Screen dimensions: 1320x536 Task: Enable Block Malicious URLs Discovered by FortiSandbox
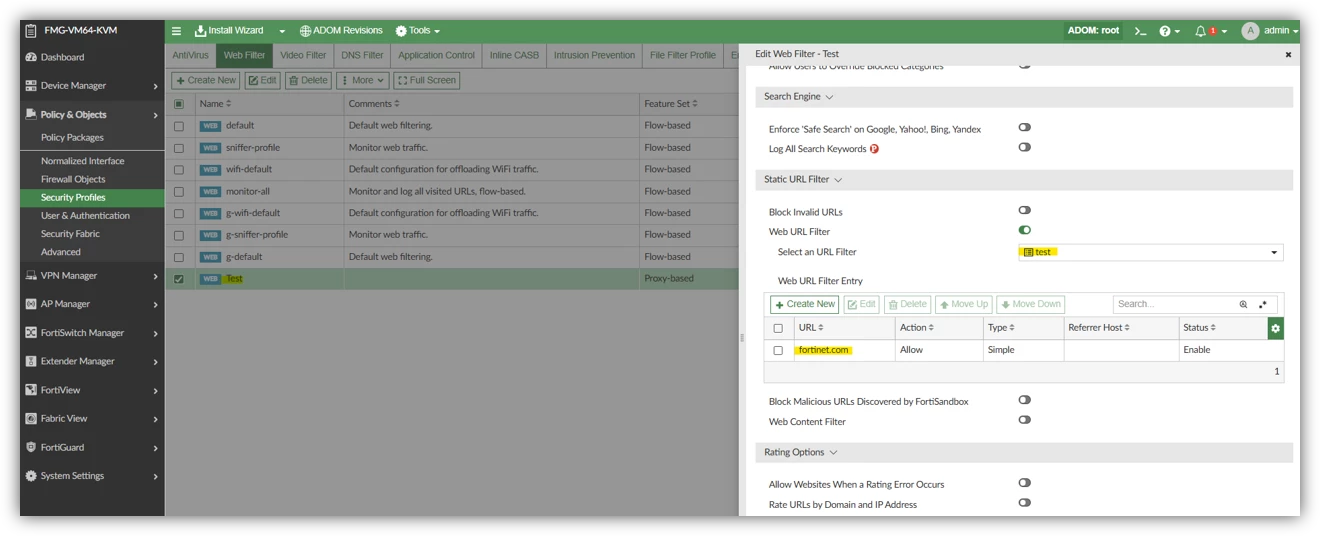pos(1025,400)
